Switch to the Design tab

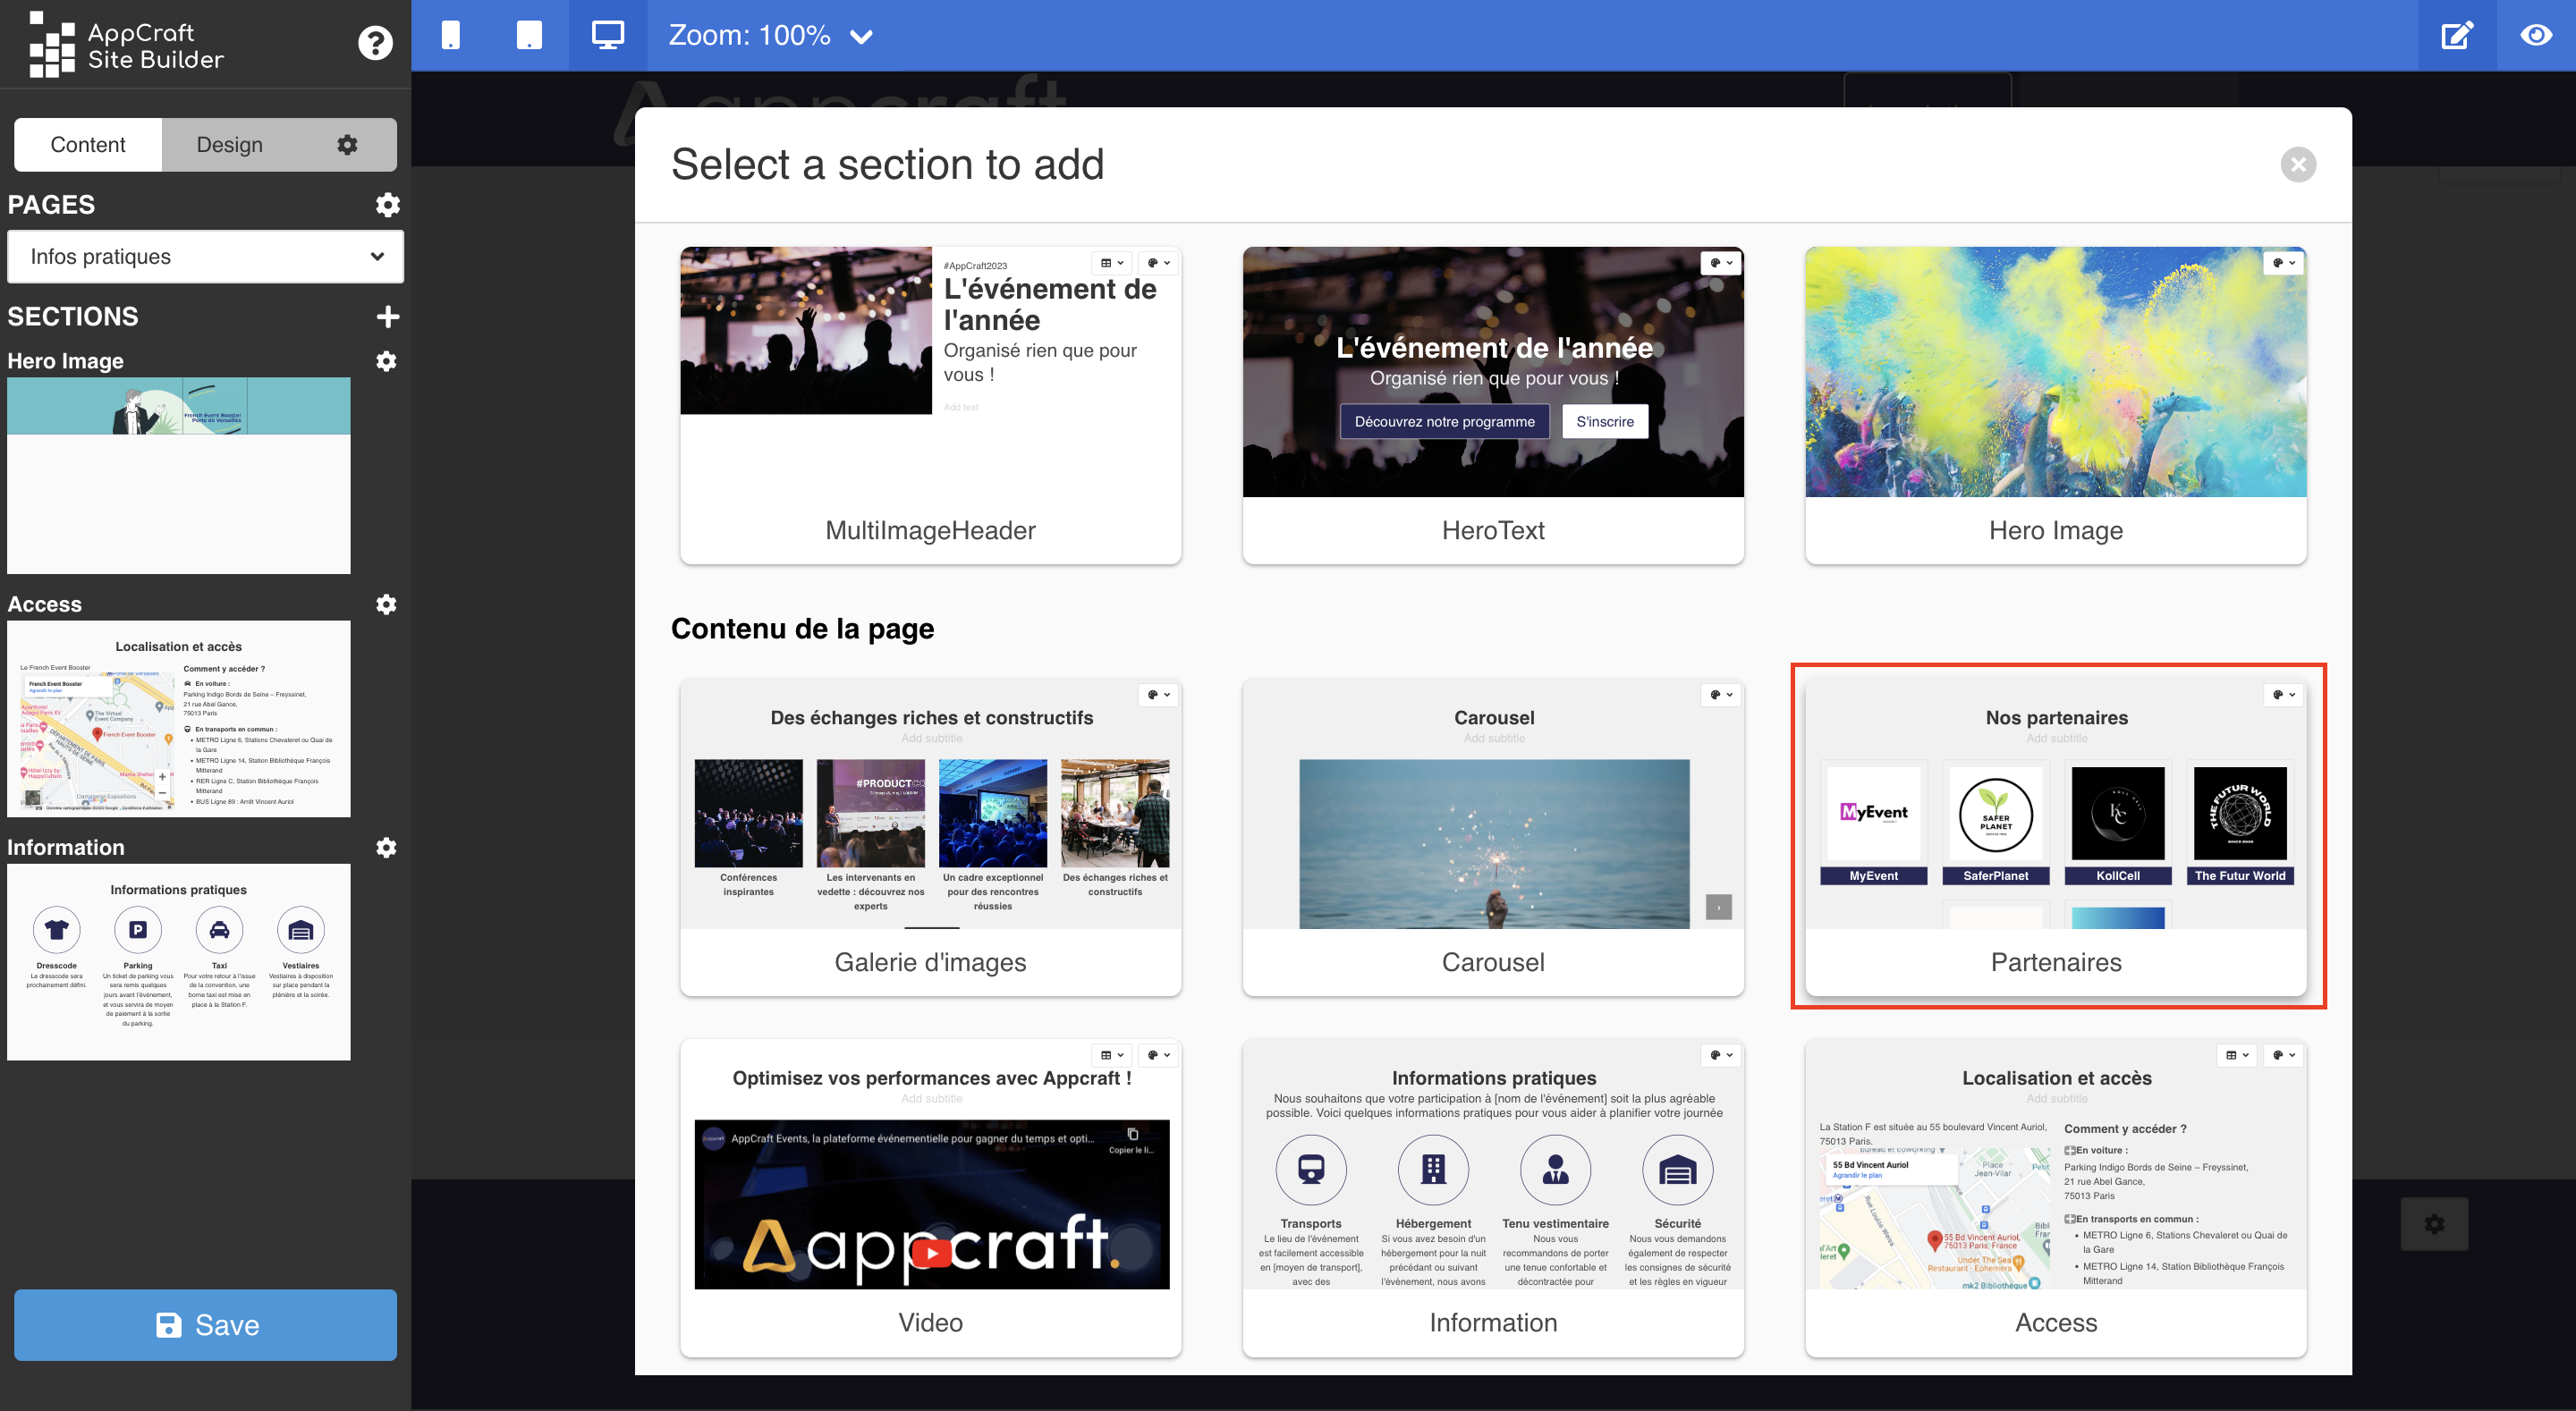tap(230, 145)
